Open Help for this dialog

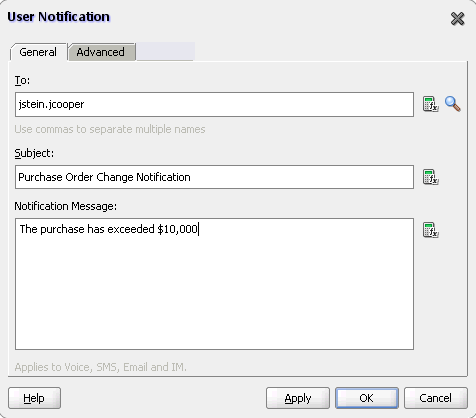[34, 398]
